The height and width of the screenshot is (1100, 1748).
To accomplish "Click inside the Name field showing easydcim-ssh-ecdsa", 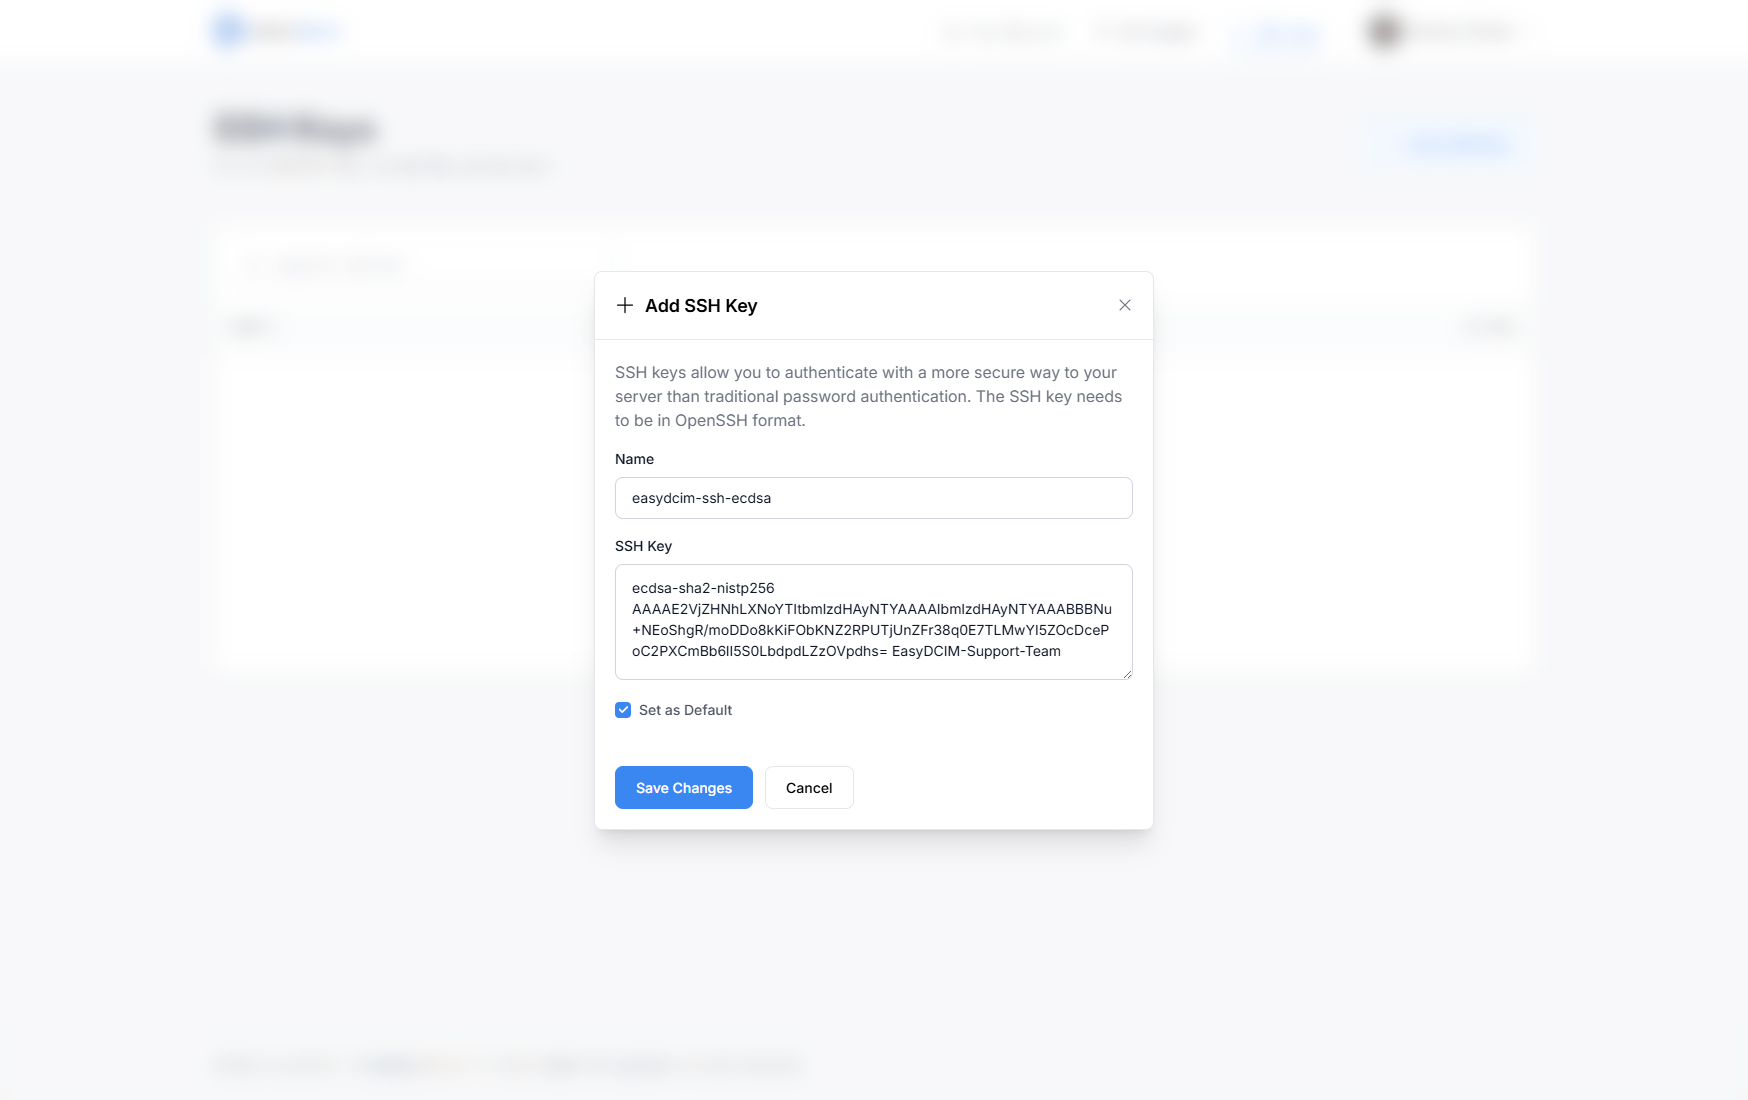I will [873, 497].
